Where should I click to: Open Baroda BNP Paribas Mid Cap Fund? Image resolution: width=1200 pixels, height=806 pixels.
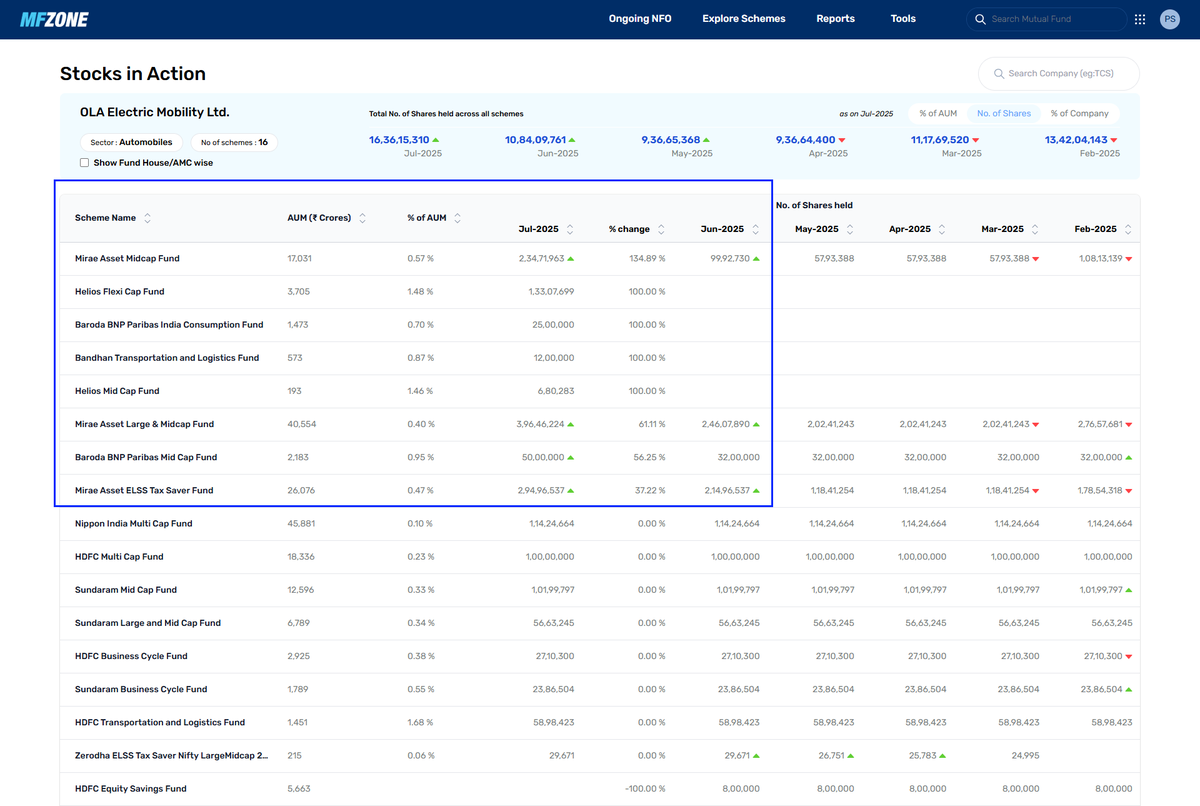tap(146, 457)
